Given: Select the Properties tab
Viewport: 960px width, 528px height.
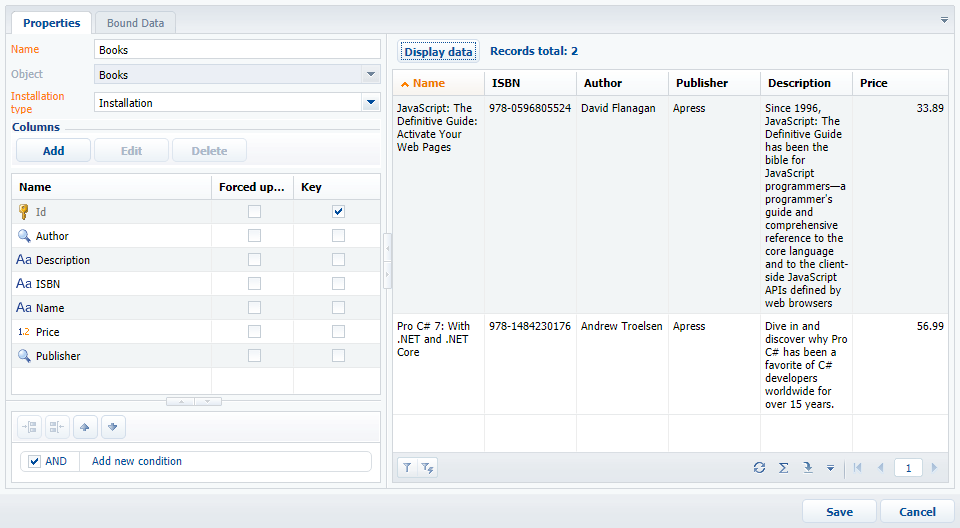Looking at the screenshot, I should coord(51,22).
